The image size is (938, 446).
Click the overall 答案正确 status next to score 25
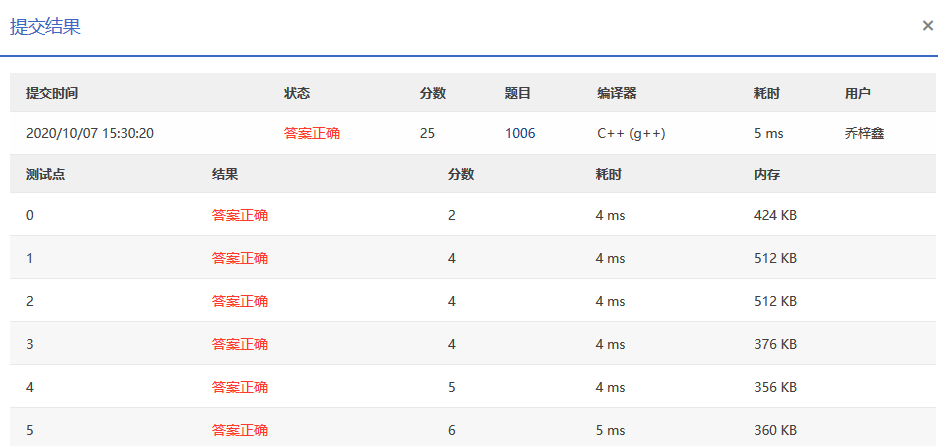[312, 133]
